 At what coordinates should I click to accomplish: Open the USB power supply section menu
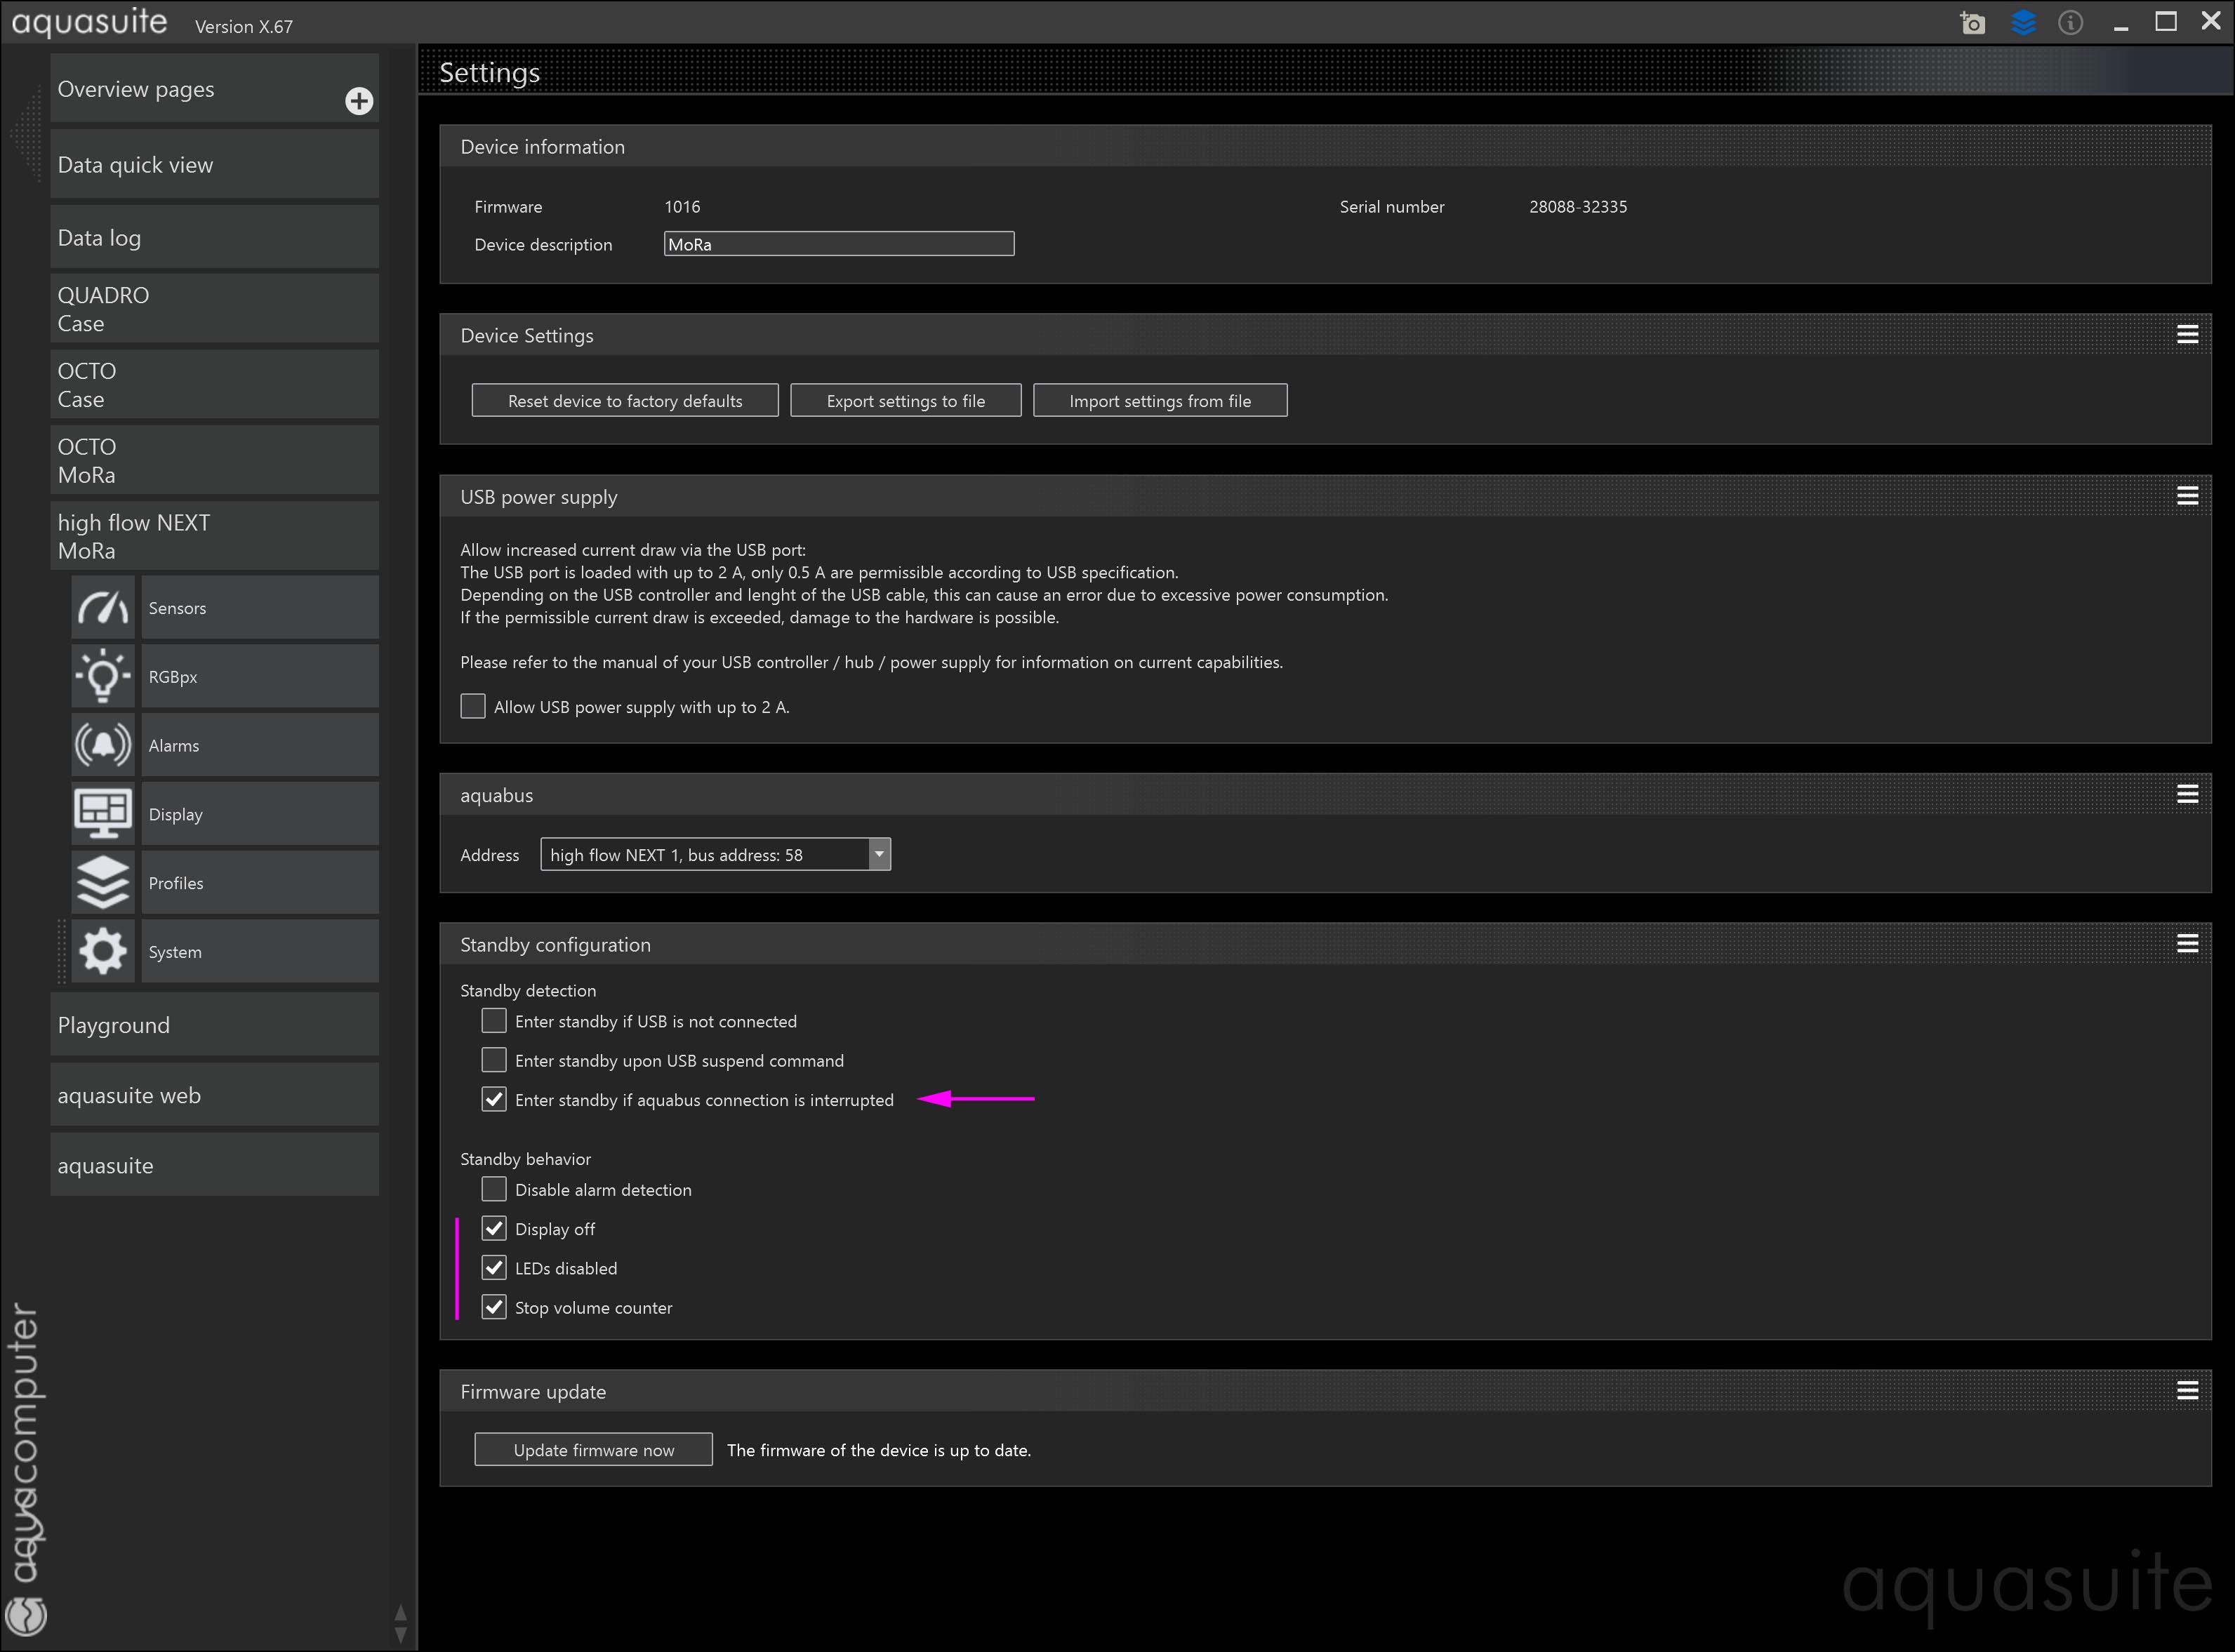(2187, 497)
